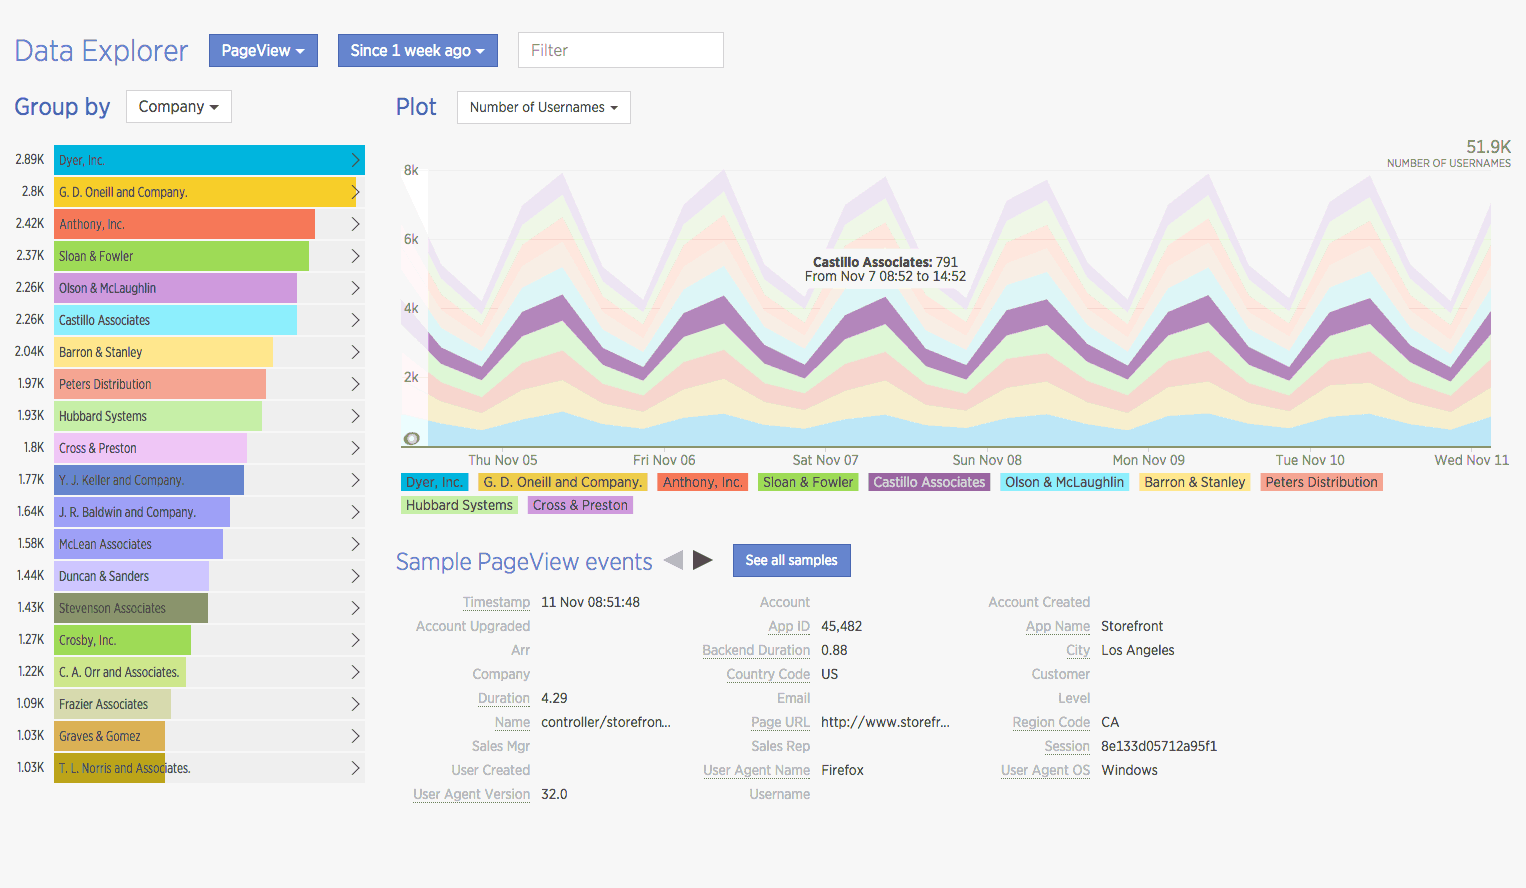
Task: Toggle the Hubbard Systems series in the legend
Action: [459, 505]
